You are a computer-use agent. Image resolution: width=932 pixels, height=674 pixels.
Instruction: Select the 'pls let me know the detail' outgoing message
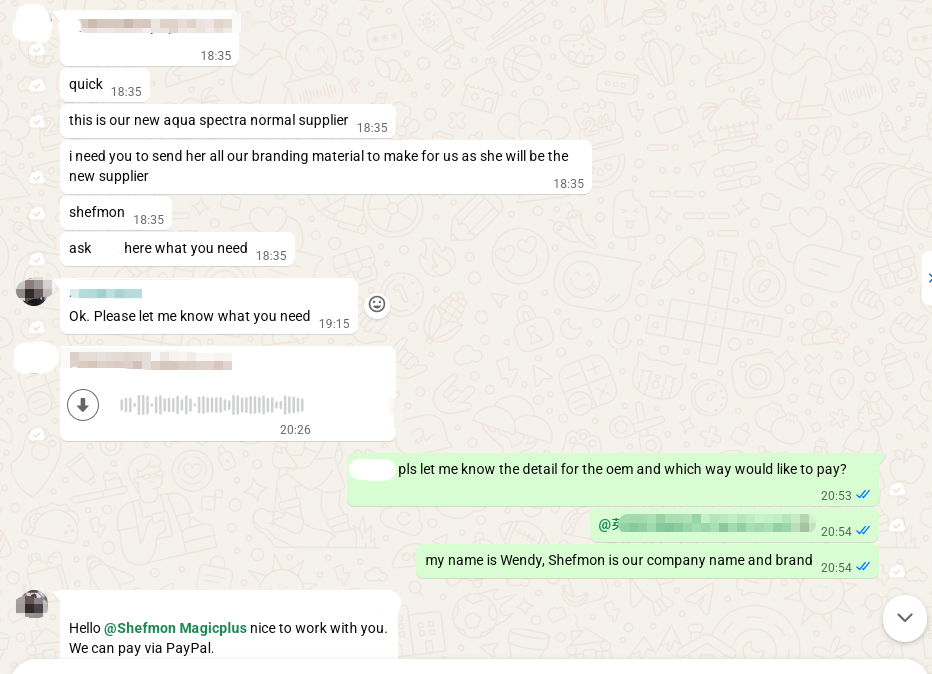pos(897,489)
